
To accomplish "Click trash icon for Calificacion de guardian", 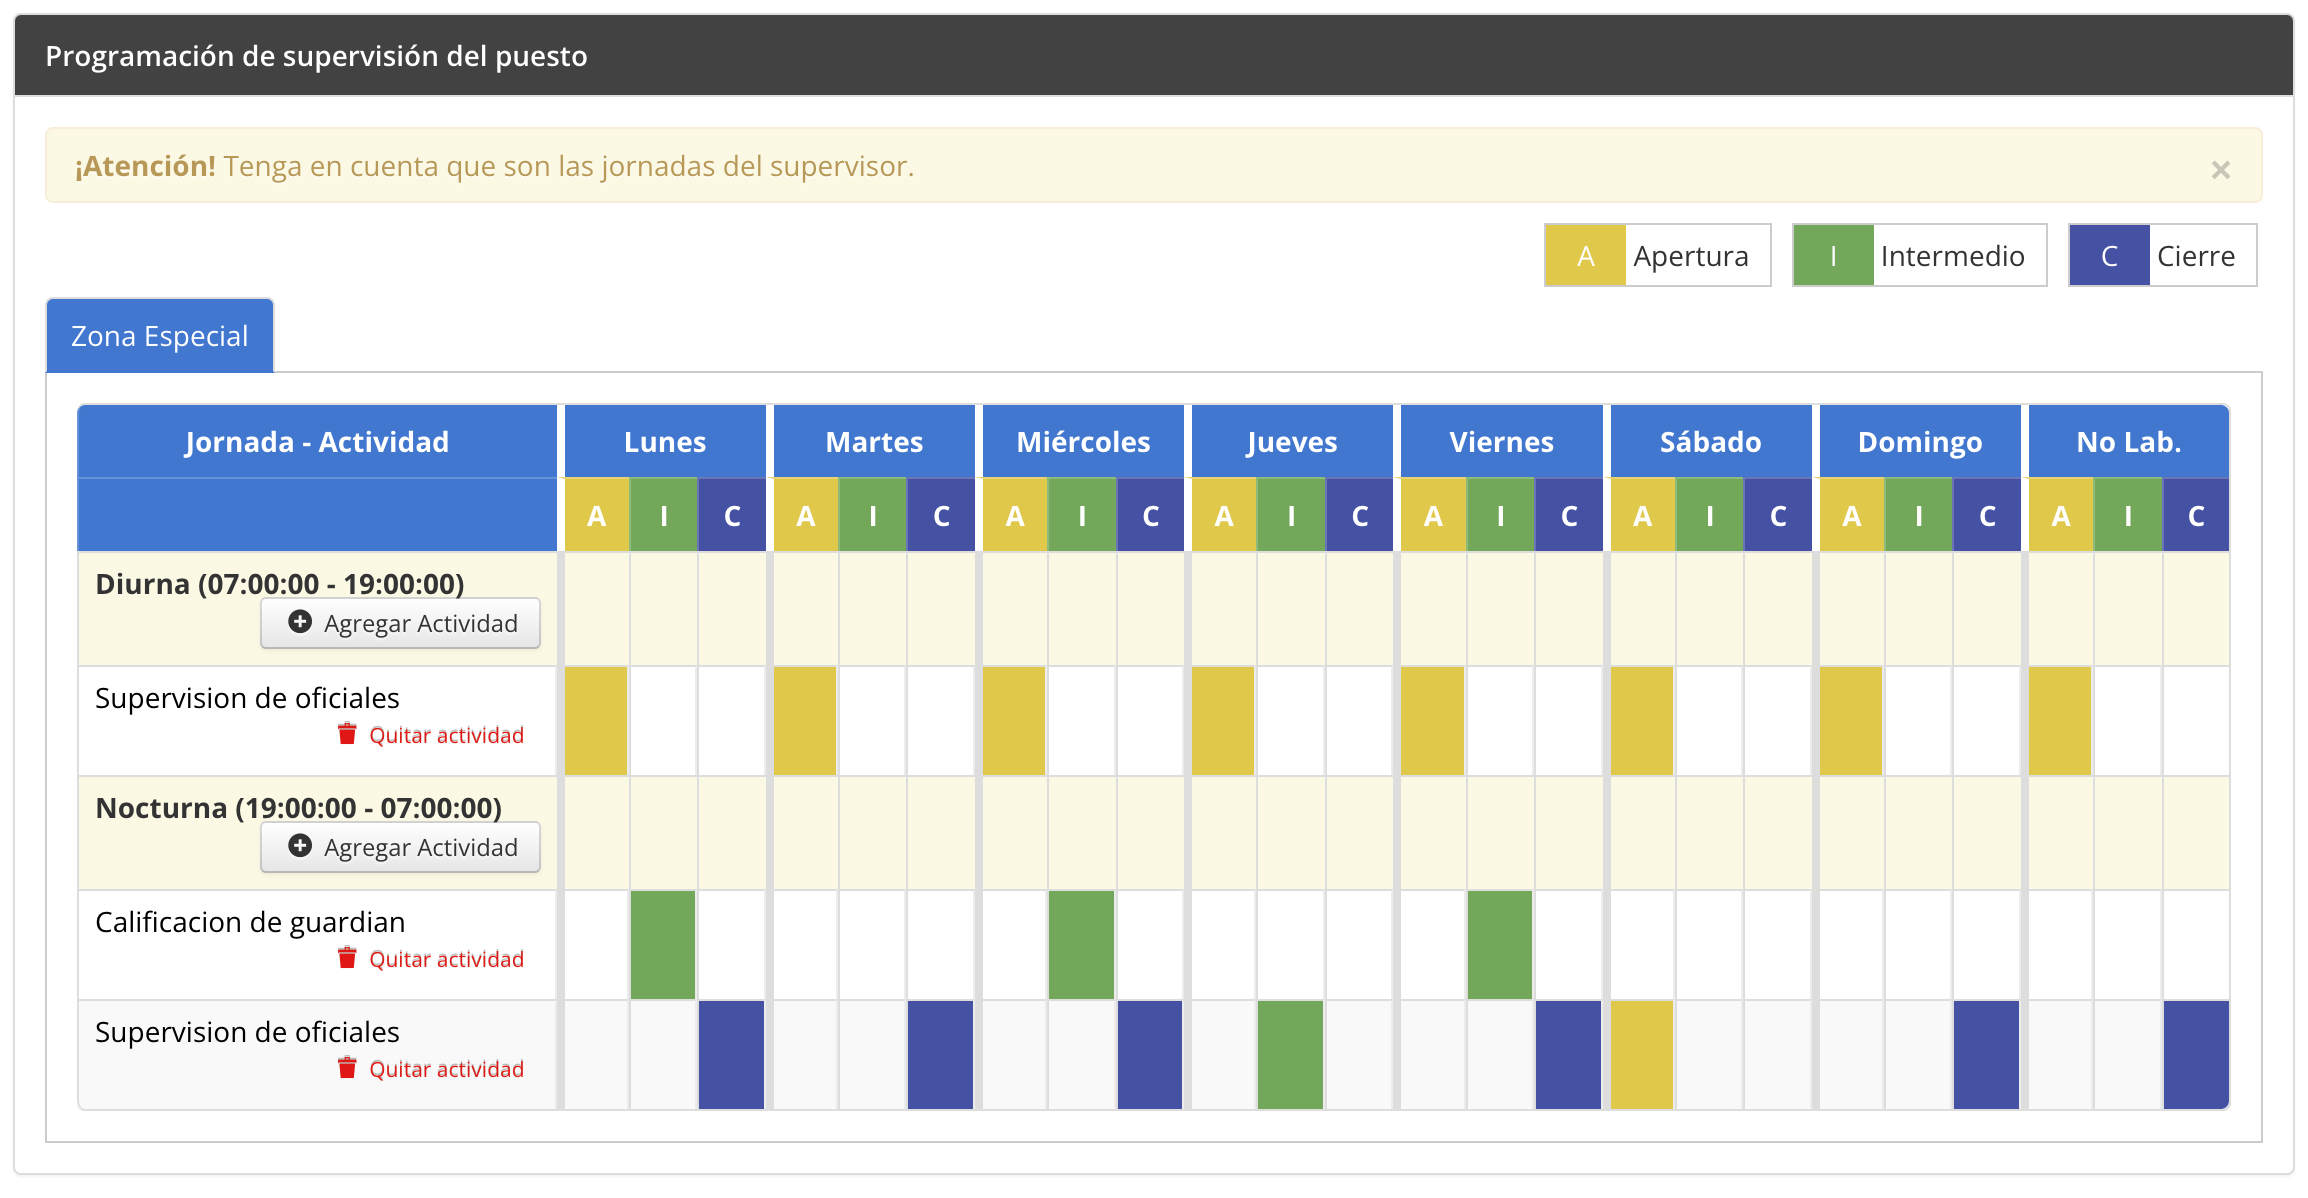I will [347, 958].
